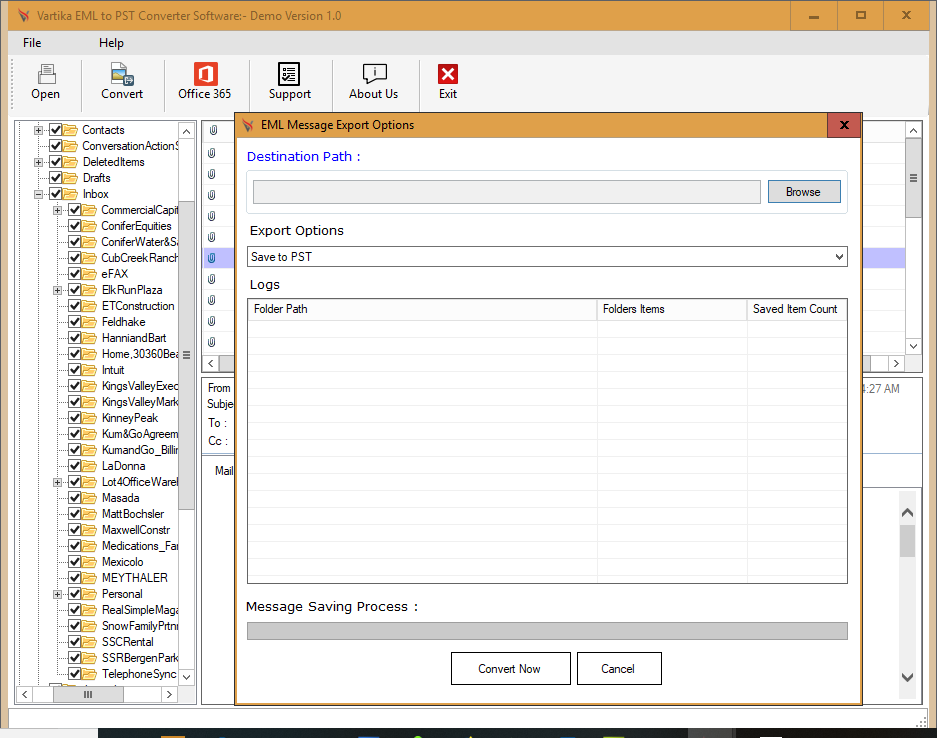
Task: Uncheck the eFAX folder checkbox
Action: click(75, 274)
